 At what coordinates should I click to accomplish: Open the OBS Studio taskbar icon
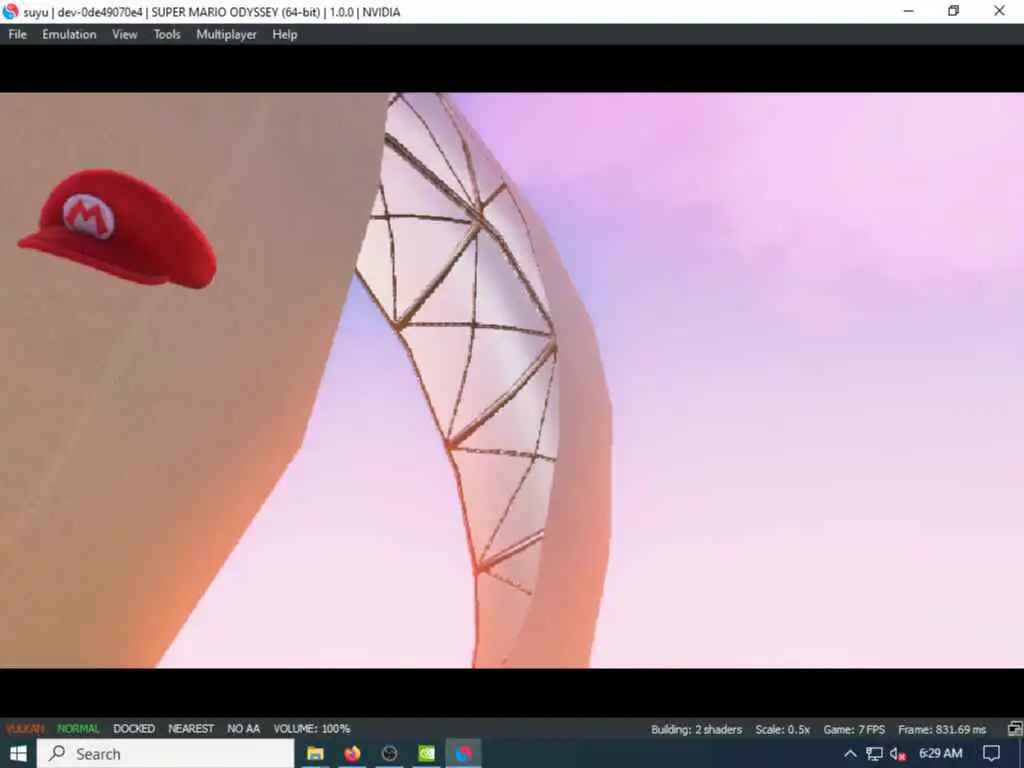tap(390, 754)
